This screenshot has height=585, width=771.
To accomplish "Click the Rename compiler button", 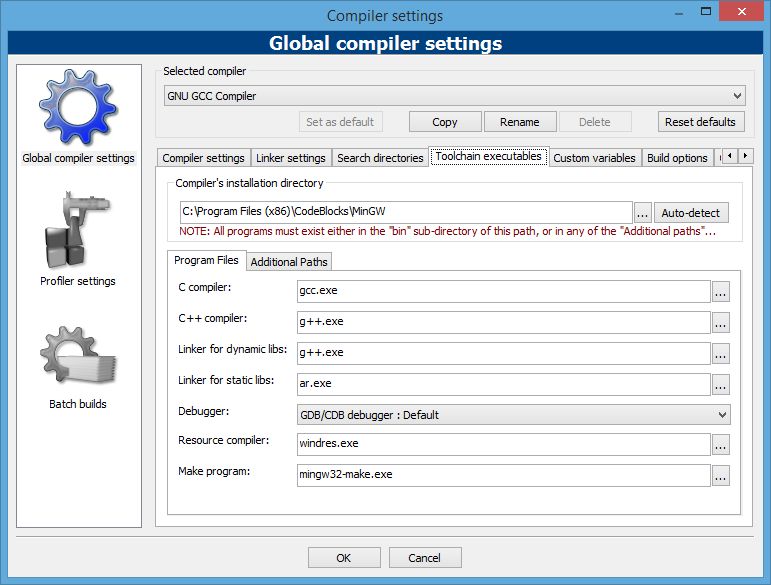I will pyautogui.click(x=520, y=122).
